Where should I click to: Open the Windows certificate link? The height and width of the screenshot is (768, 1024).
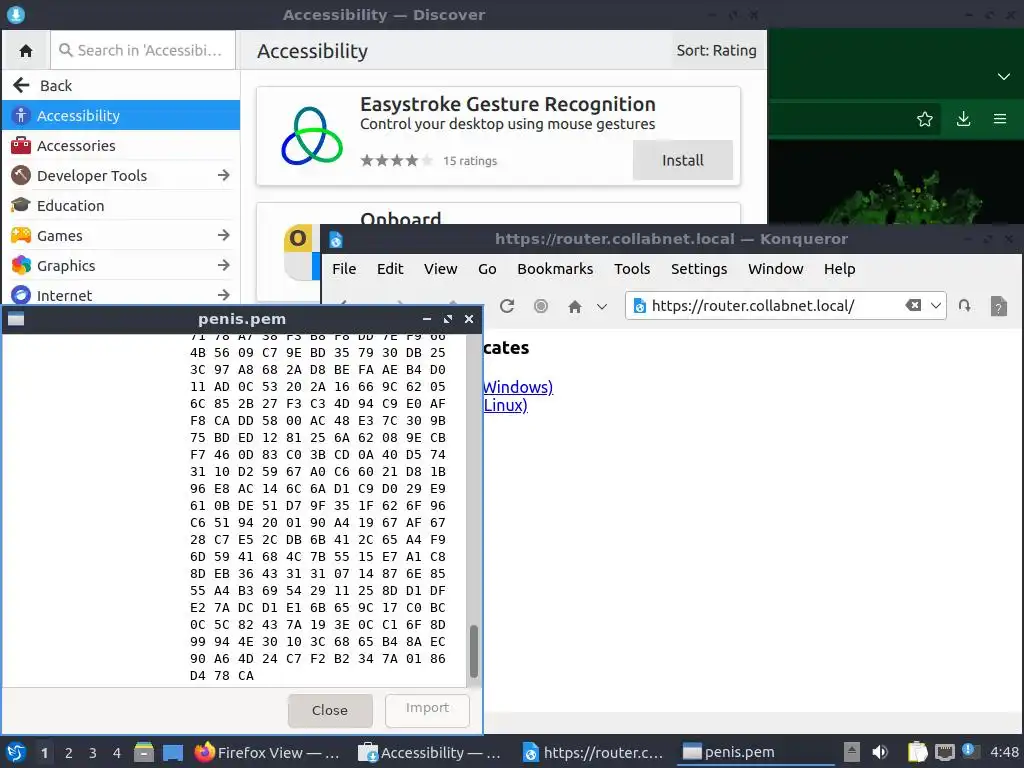518,387
